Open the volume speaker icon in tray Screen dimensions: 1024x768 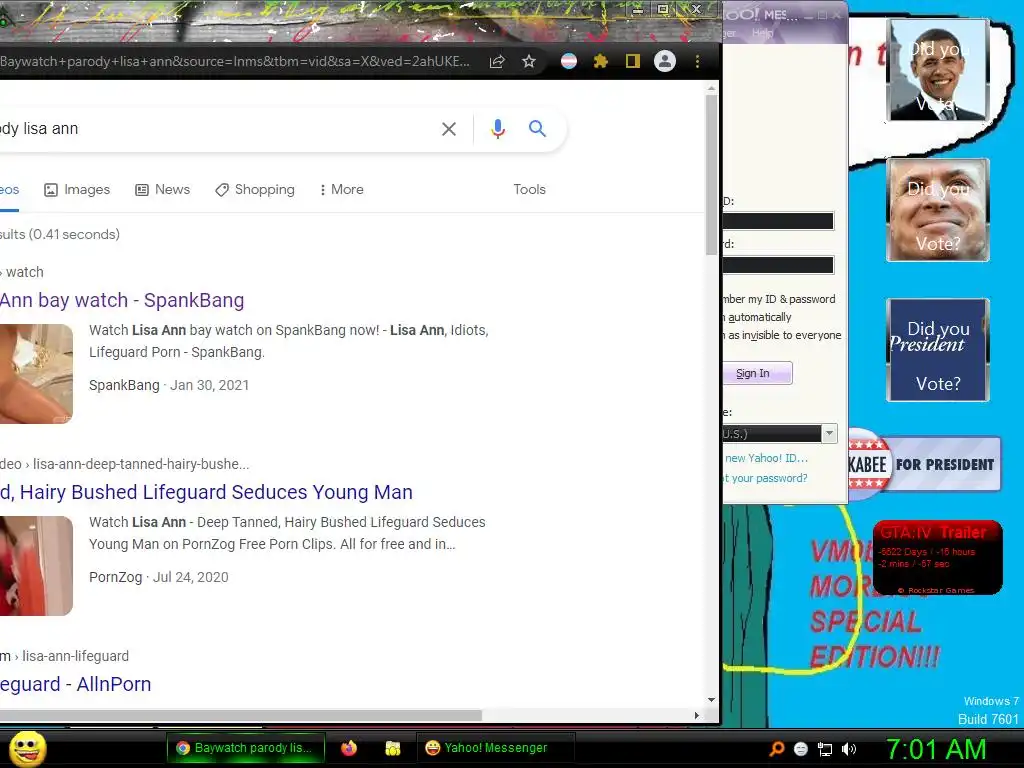(849, 749)
